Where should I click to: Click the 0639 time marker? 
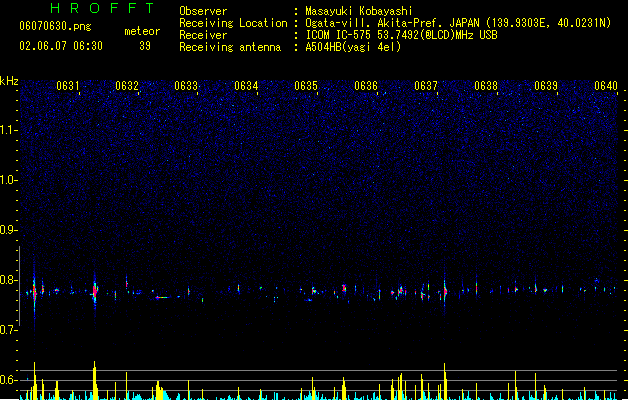click(546, 86)
